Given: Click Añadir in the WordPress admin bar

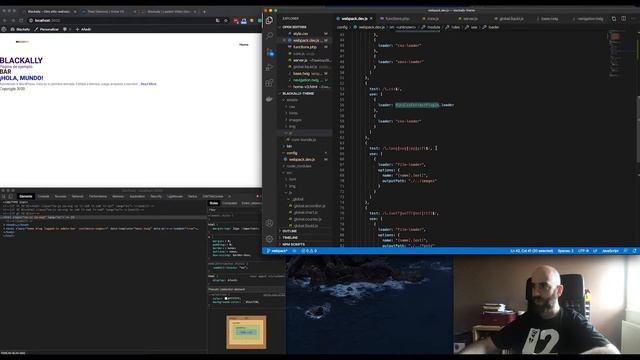Looking at the screenshot, I should pos(83,29).
